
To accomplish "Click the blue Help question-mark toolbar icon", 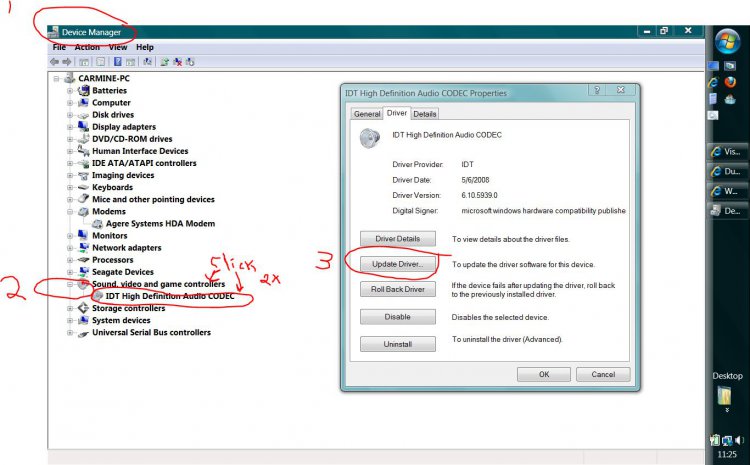I will tap(117, 62).
